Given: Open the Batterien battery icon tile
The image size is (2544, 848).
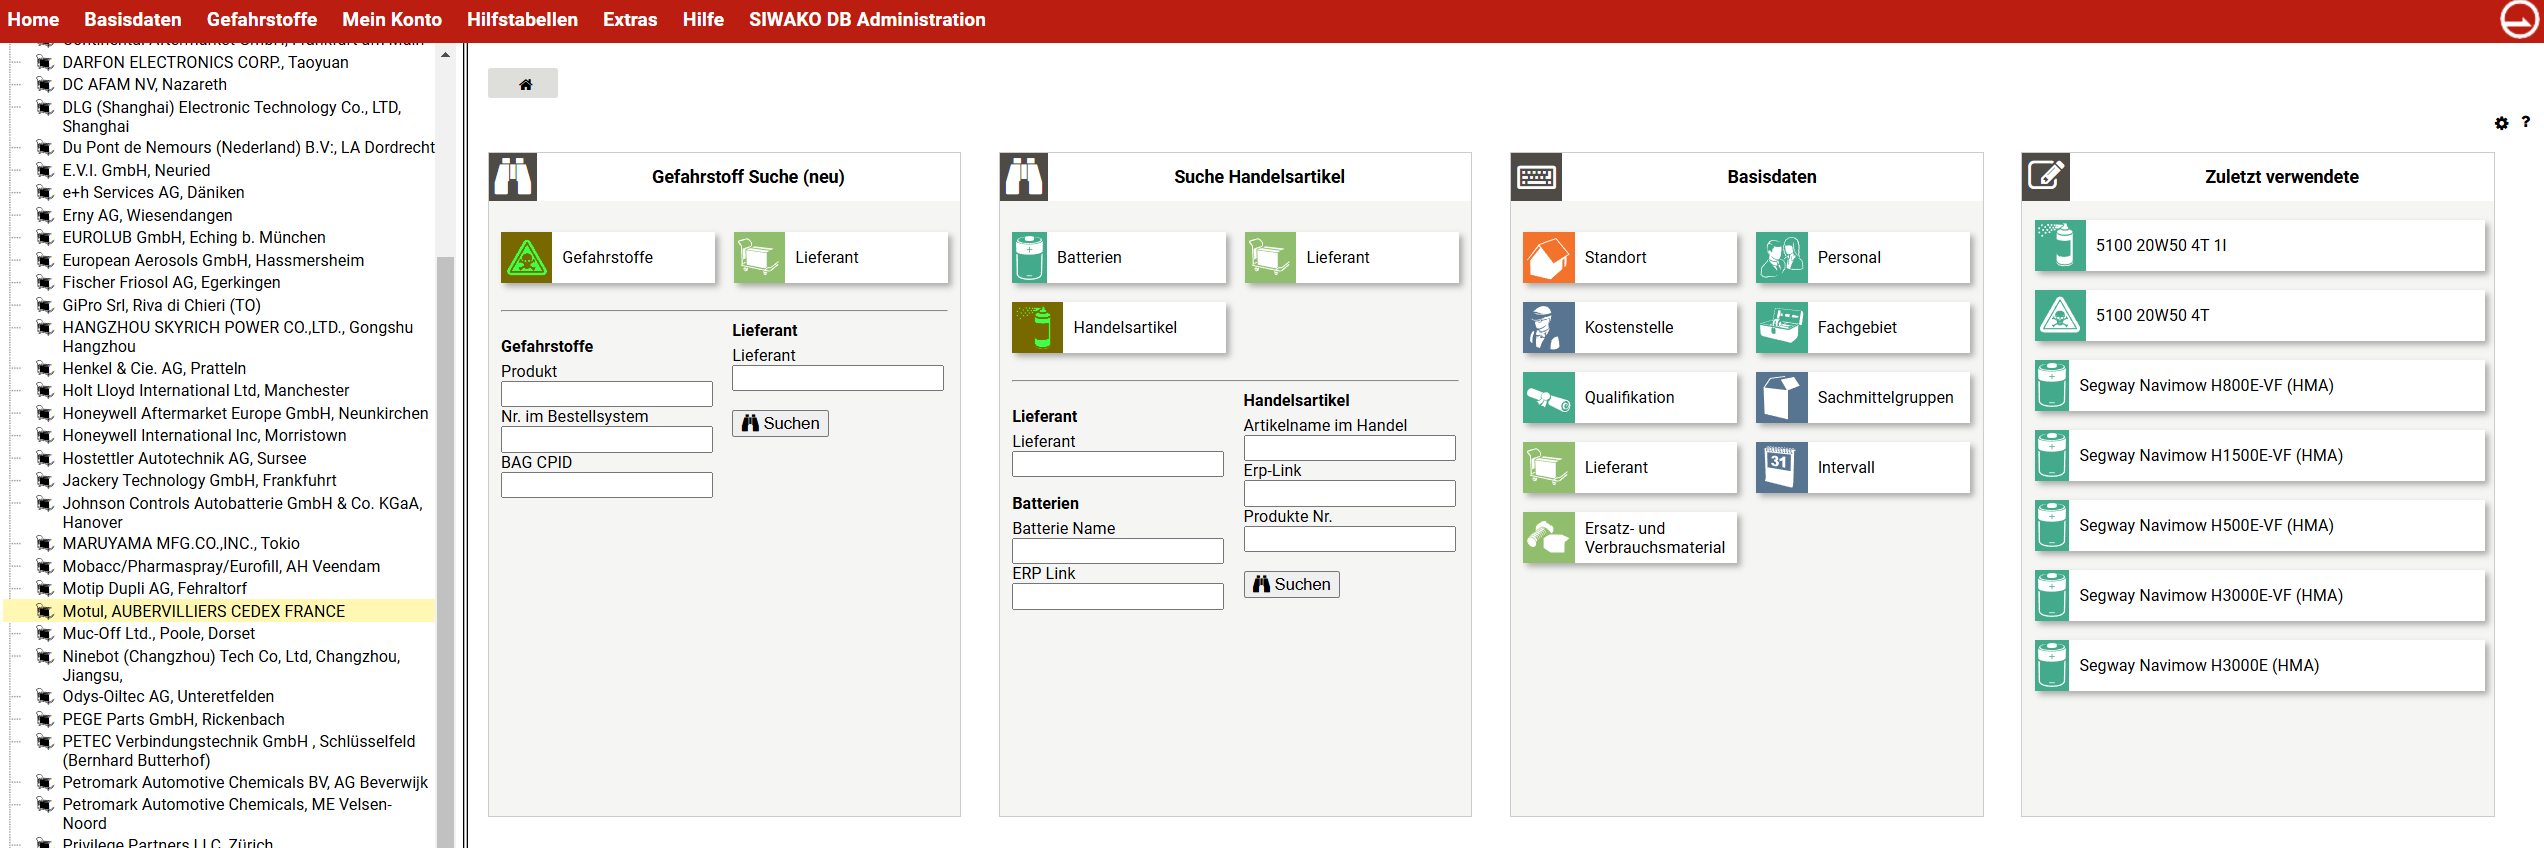Looking at the screenshot, I should 1029,258.
